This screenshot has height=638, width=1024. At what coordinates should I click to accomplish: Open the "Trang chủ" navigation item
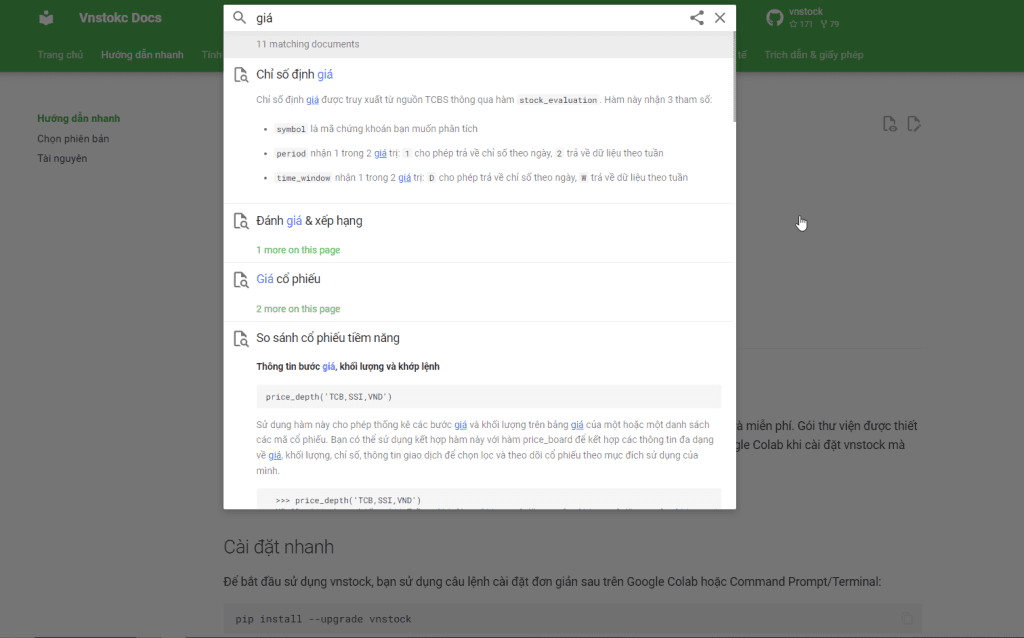pyautogui.click(x=60, y=55)
